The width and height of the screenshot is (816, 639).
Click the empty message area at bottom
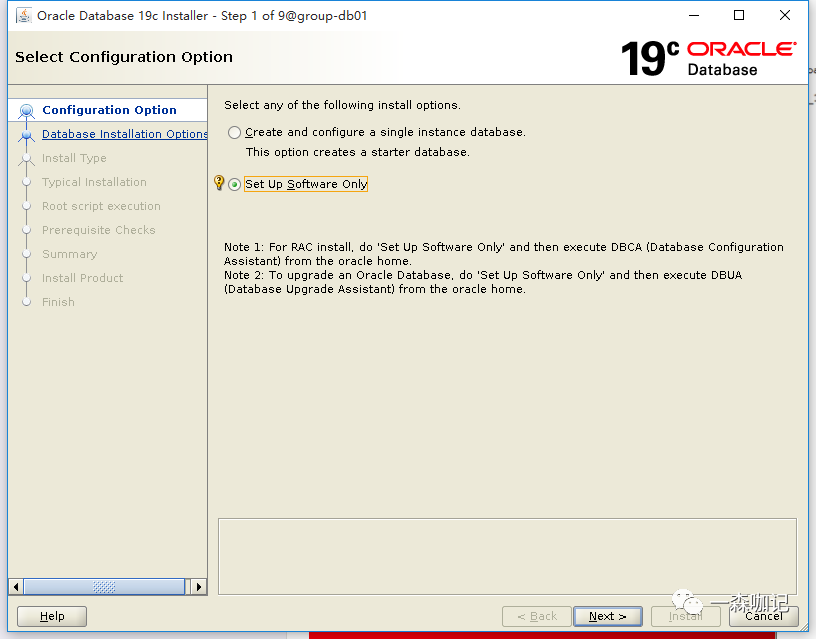tap(507, 556)
